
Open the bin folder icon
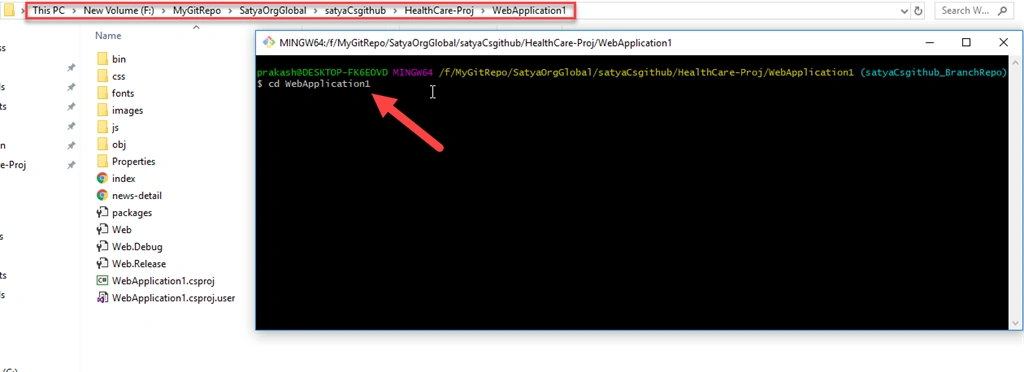[102, 59]
